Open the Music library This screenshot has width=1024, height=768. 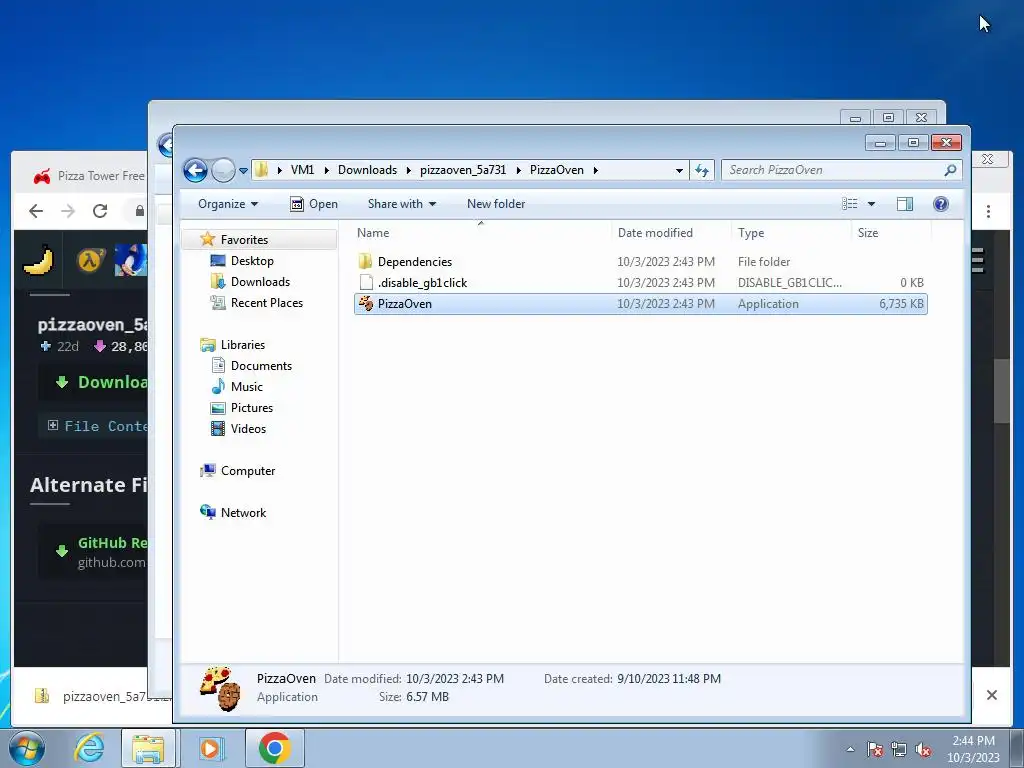point(246,387)
